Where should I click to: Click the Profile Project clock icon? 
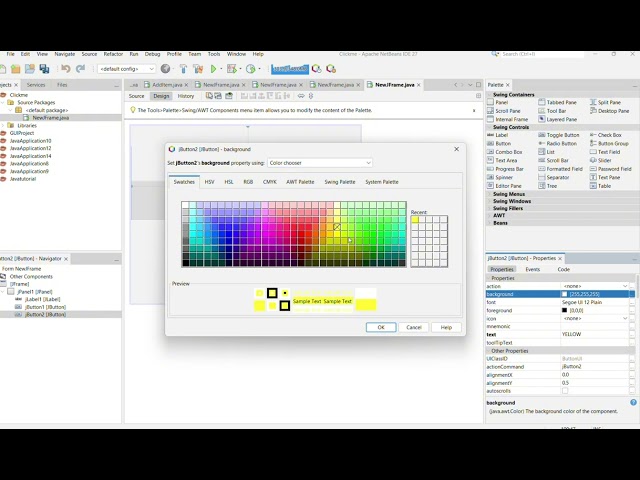(x=251, y=69)
